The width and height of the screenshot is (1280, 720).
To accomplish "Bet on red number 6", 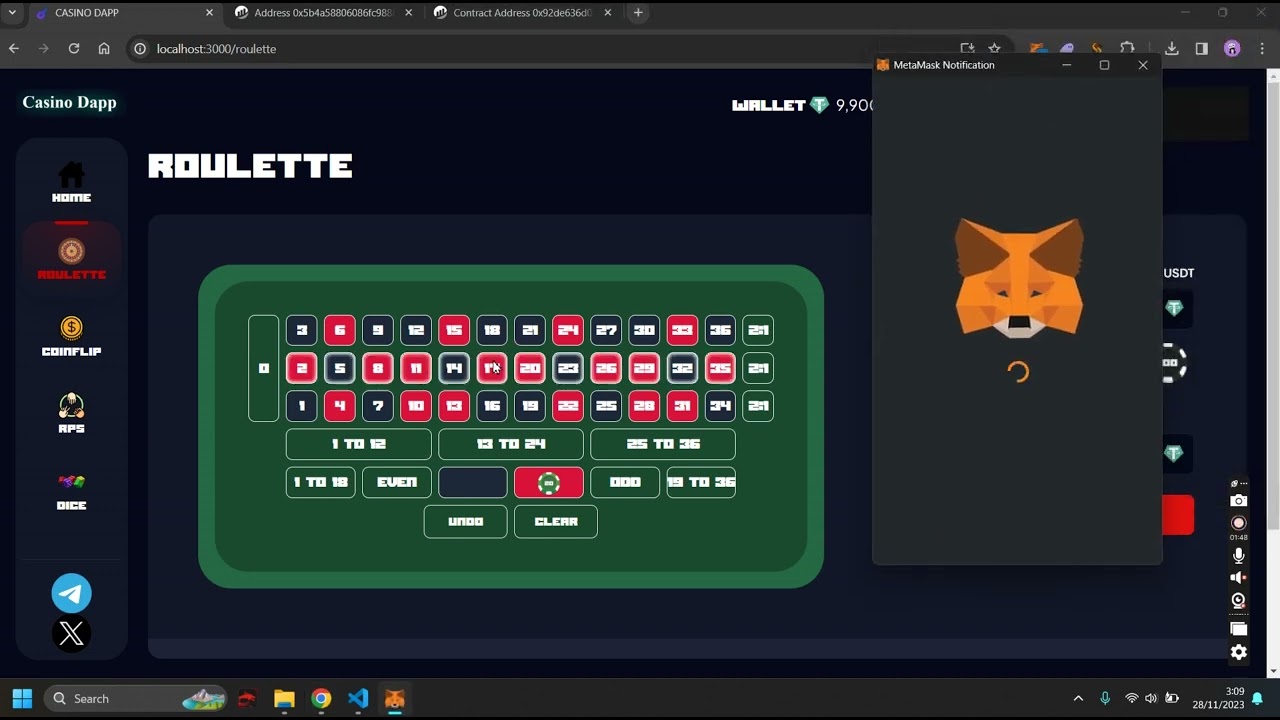I will (340, 330).
